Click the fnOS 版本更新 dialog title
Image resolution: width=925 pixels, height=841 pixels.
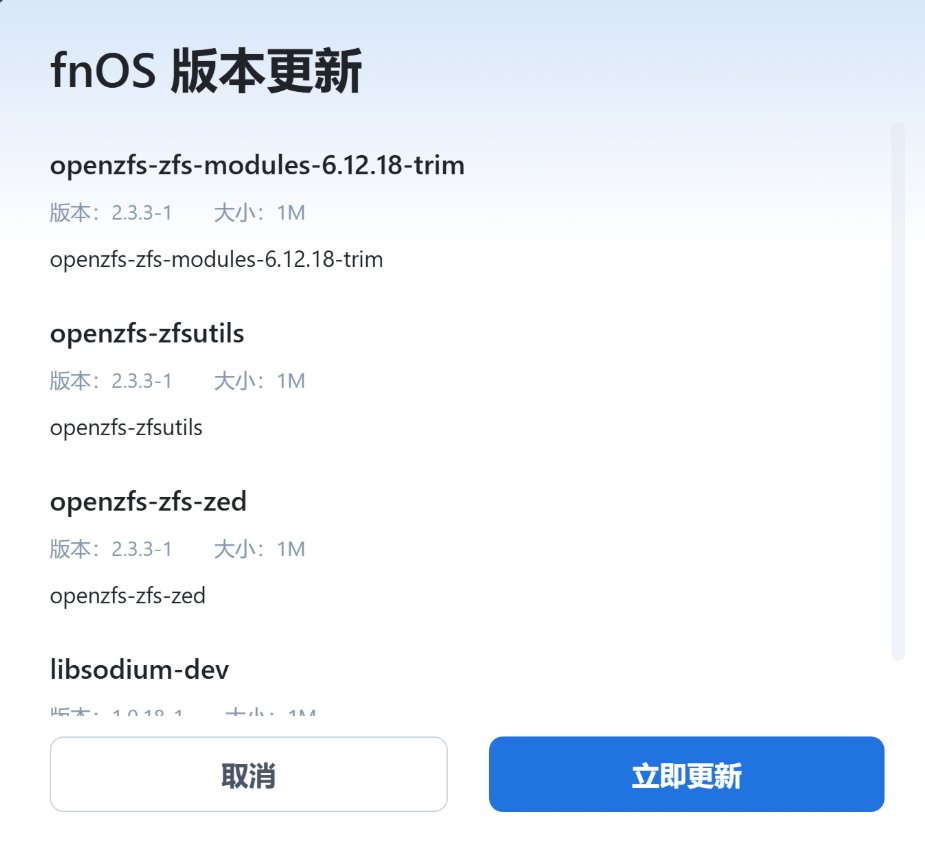[x=206, y=73]
